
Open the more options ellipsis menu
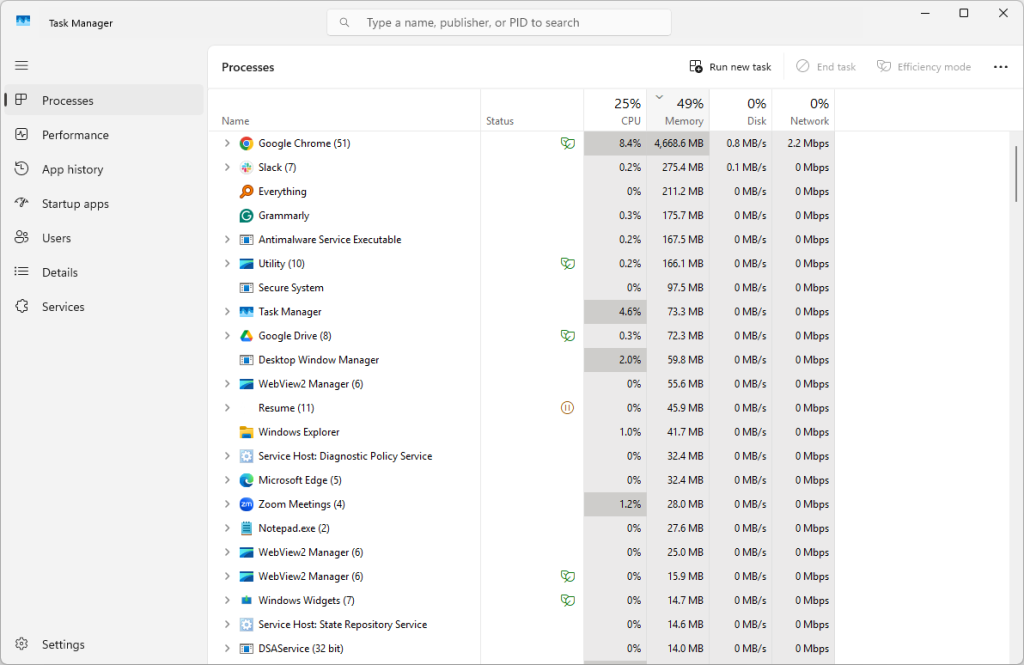1000,67
